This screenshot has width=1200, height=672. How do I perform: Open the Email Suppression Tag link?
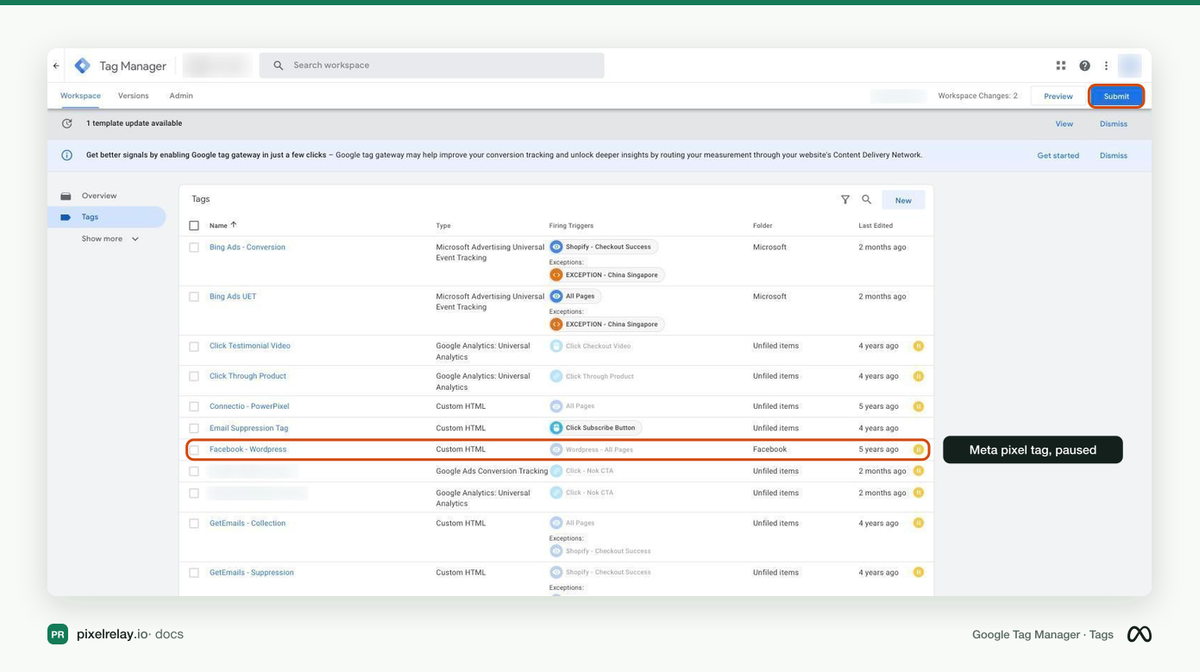pyautogui.click(x=249, y=428)
